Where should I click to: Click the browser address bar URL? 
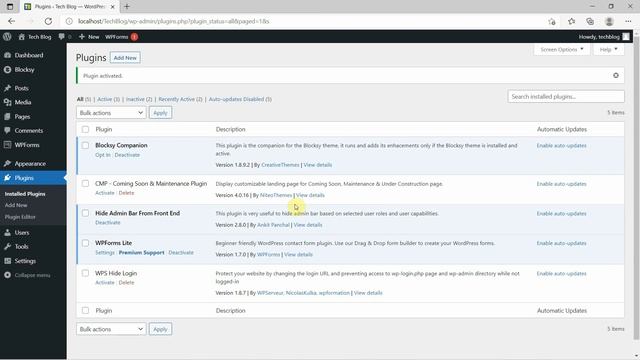[x=173, y=21]
